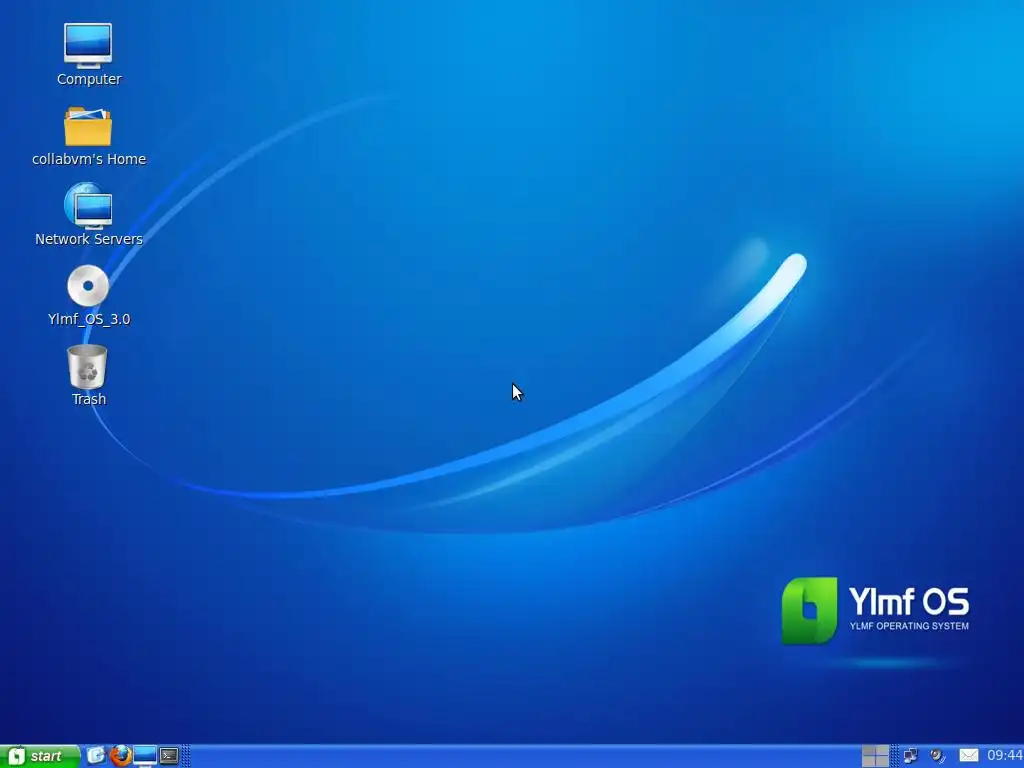
Task: Open collabvm's Home folder icon
Action: tap(88, 127)
